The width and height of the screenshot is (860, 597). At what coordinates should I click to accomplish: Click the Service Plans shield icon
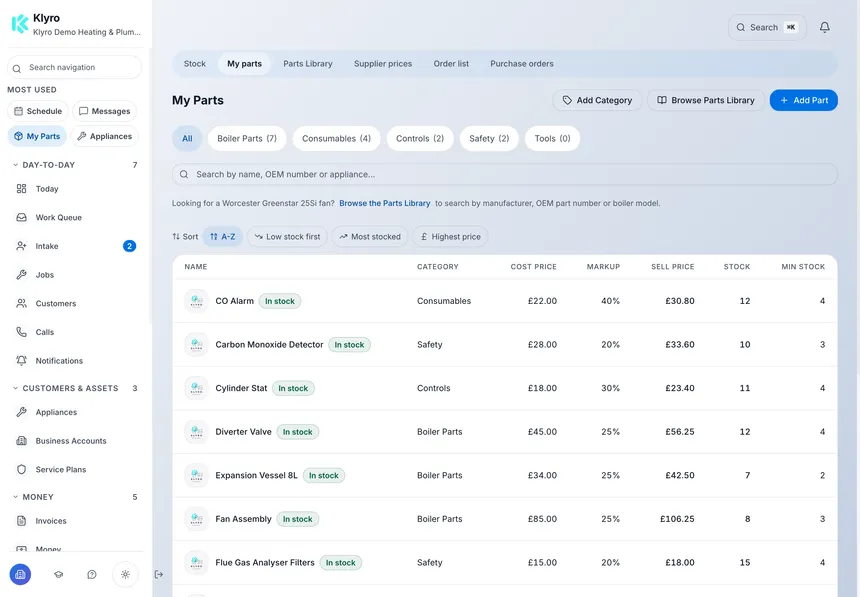(x=21, y=469)
